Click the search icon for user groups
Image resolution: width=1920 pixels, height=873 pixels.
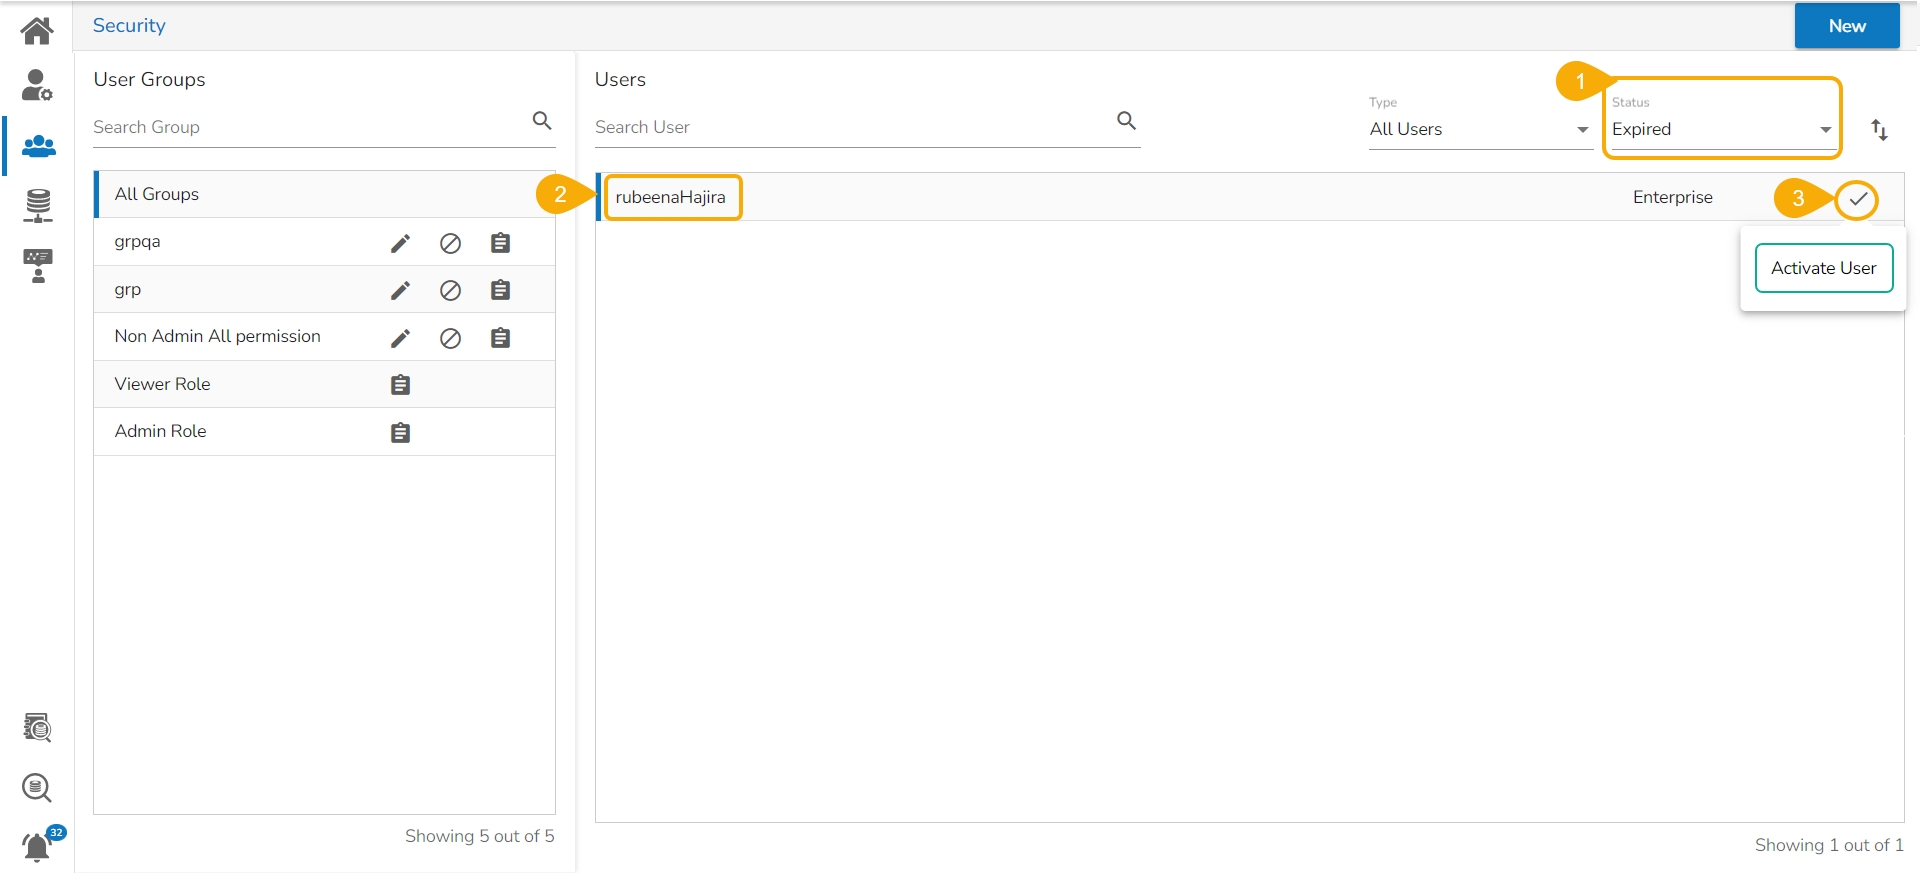[x=542, y=121]
